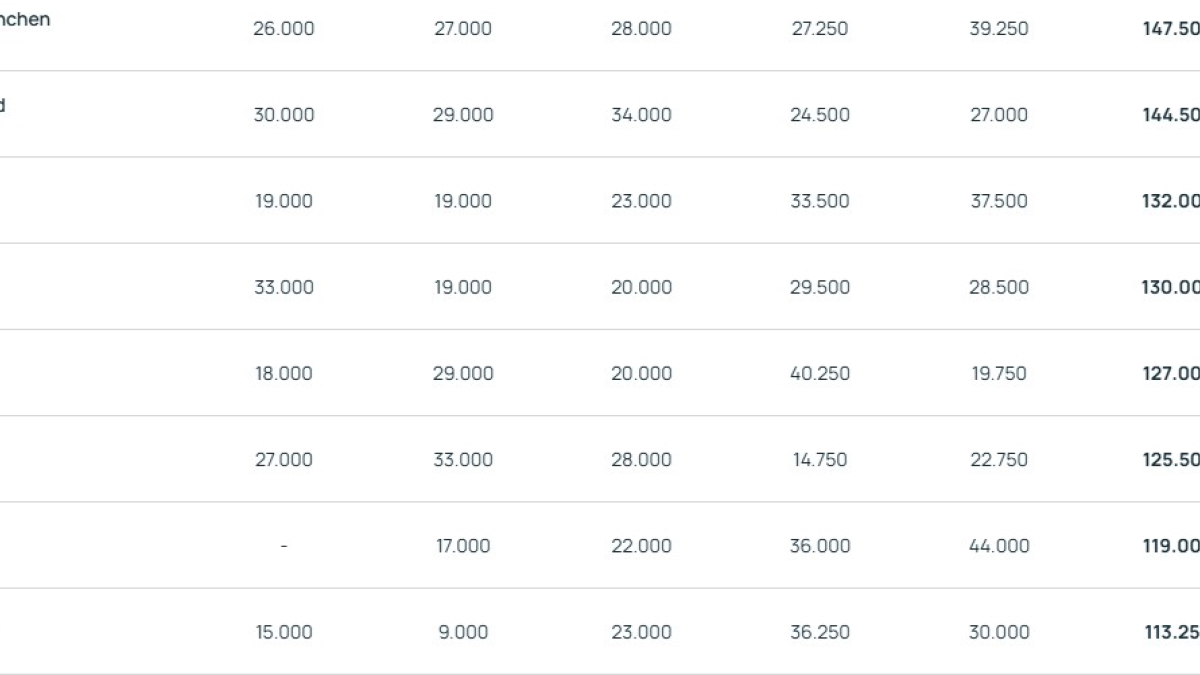Select the 24.500 value
The image size is (1200, 675).
(820, 115)
